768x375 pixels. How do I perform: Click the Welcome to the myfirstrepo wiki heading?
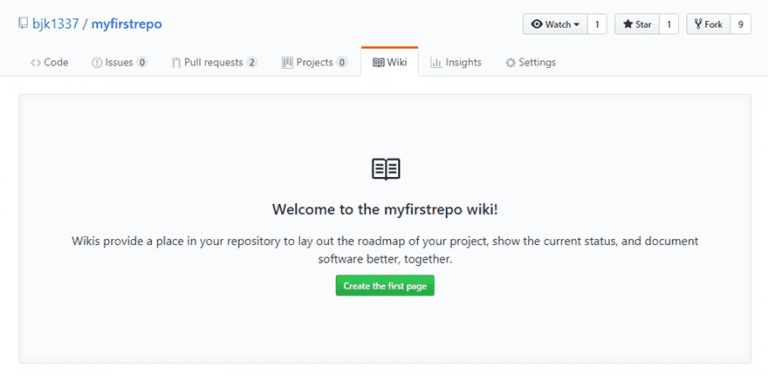[385, 210]
